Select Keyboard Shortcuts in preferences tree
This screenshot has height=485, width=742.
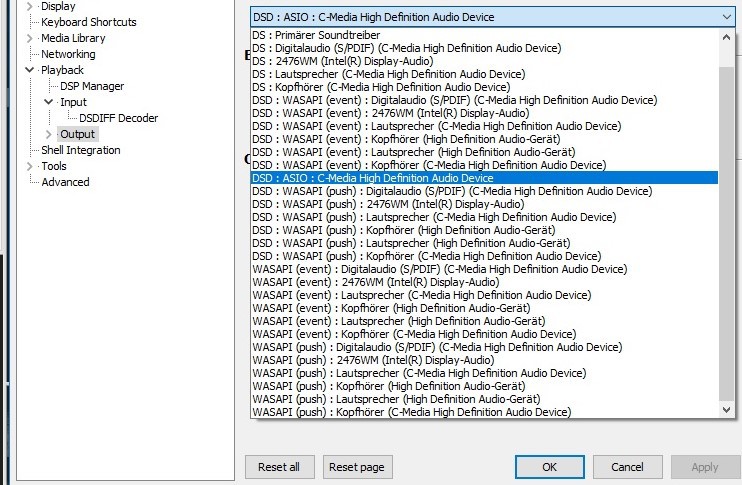(88, 22)
